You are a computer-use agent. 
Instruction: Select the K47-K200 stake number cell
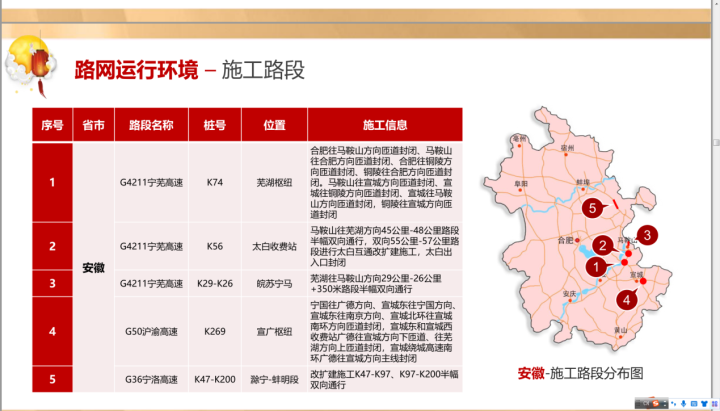coord(214,379)
